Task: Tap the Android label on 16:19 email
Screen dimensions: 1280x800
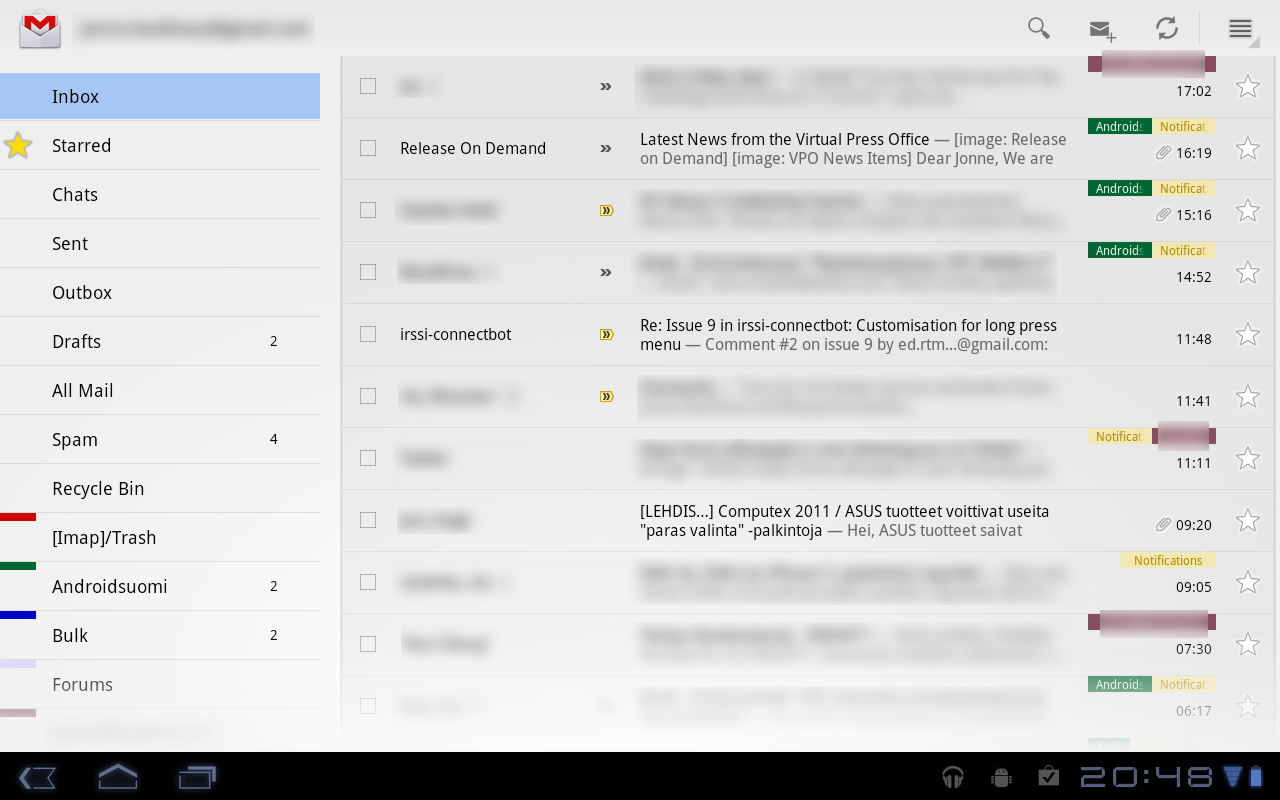Action: 1119,127
